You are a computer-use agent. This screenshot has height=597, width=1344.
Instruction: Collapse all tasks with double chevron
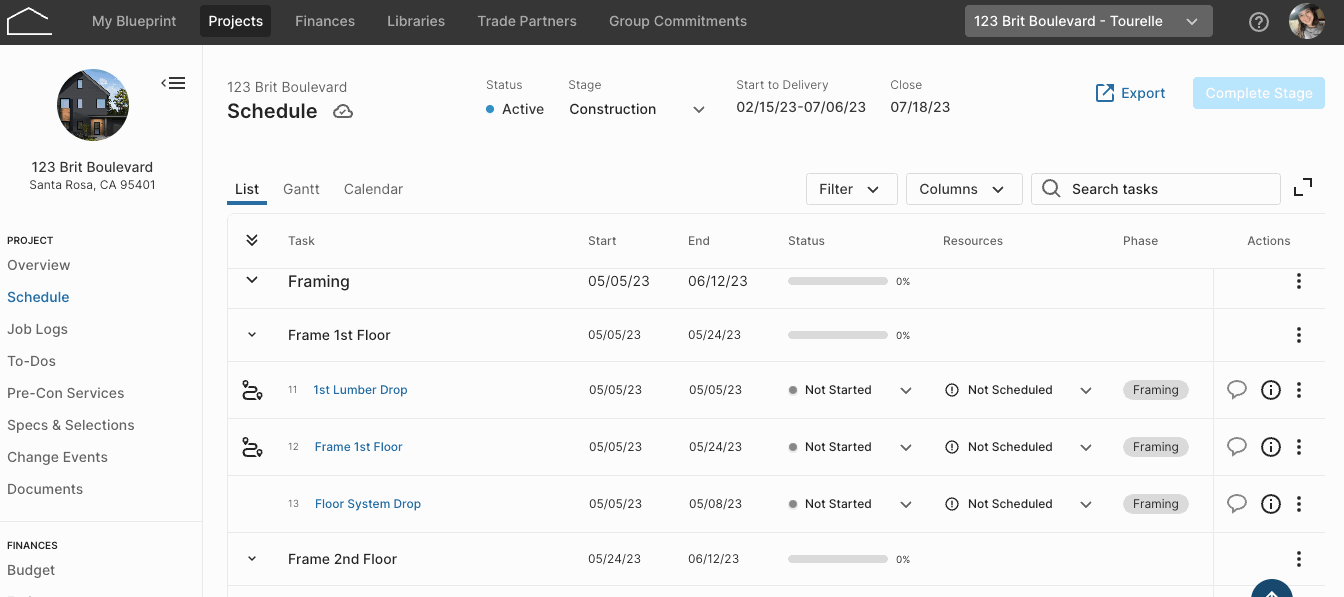click(x=252, y=240)
